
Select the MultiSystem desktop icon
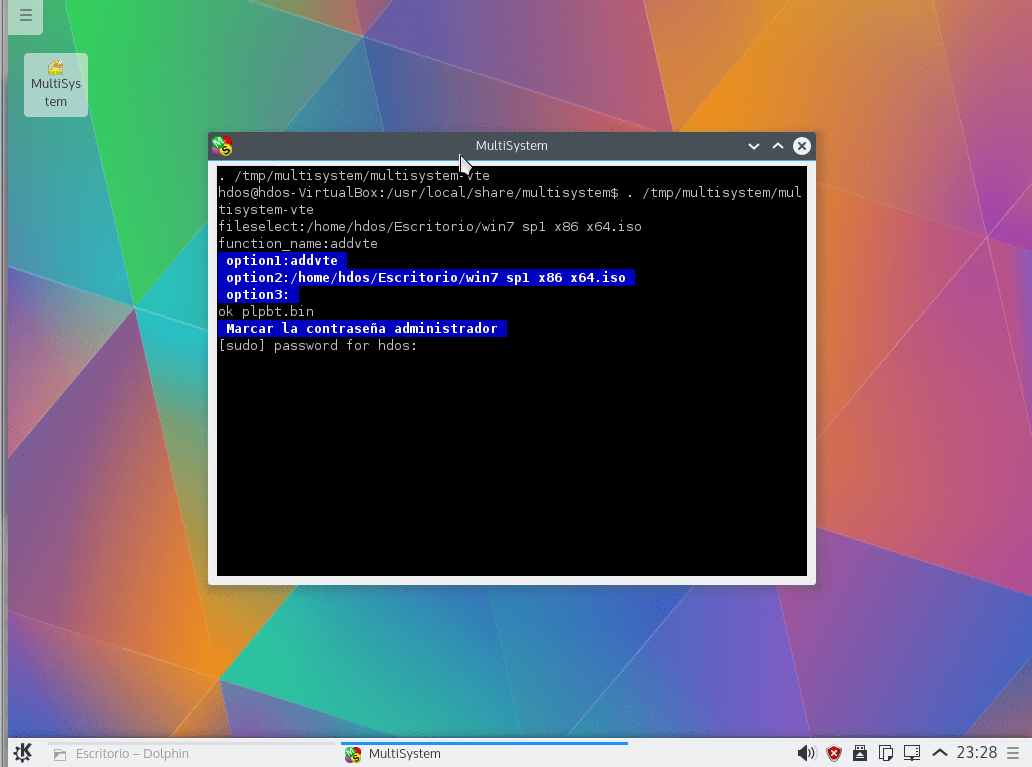(56, 85)
